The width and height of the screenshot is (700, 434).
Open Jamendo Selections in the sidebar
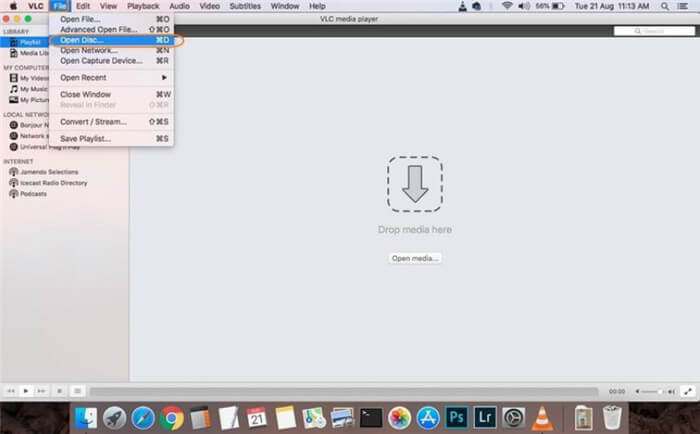pyautogui.click(x=44, y=172)
